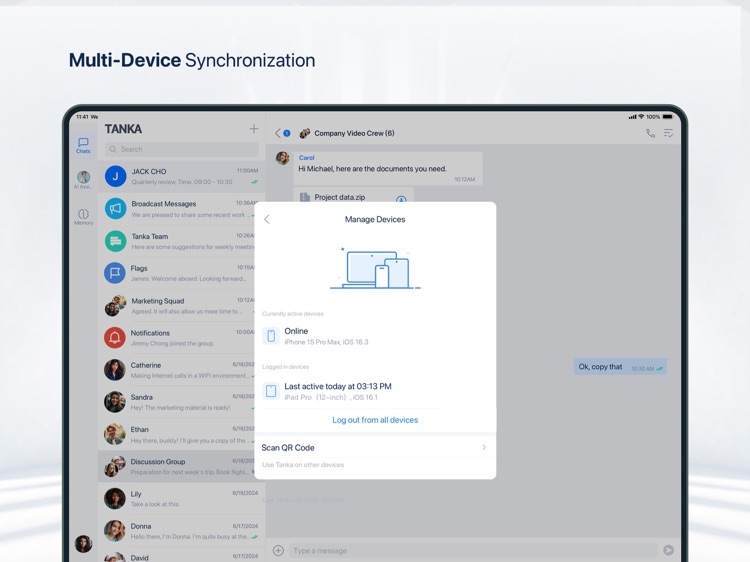Expand Scan QR Code chevron arrow
This screenshot has width=750, height=562.
[484, 448]
